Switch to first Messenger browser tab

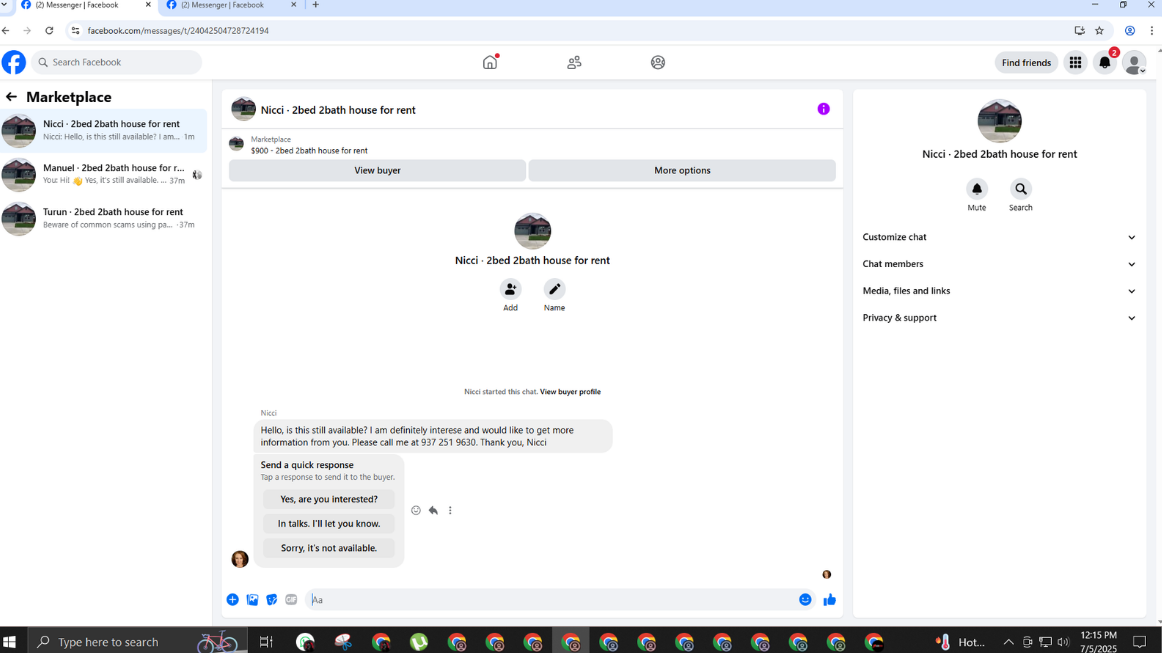click(84, 5)
